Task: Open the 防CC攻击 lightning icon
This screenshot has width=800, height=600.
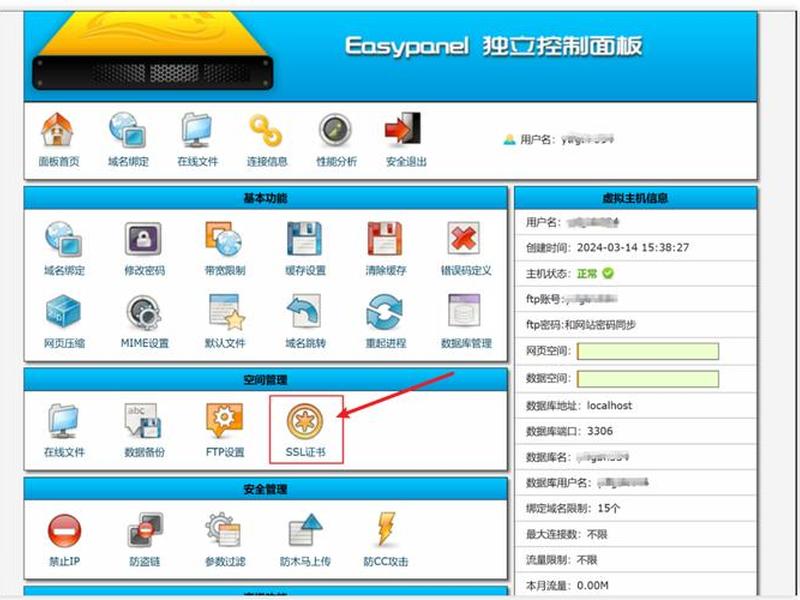Action: click(x=386, y=529)
